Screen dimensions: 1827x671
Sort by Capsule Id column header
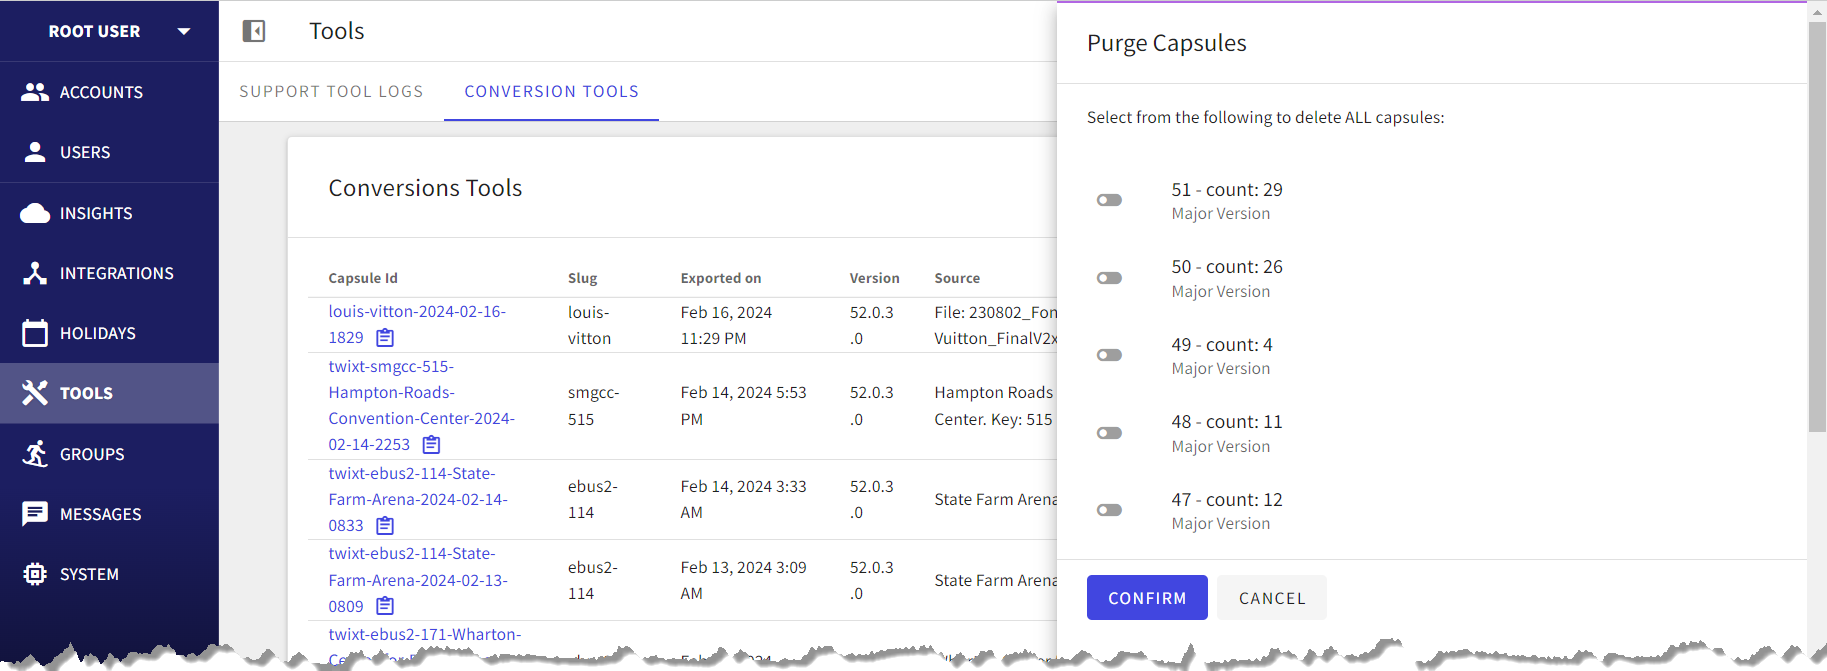click(x=363, y=278)
